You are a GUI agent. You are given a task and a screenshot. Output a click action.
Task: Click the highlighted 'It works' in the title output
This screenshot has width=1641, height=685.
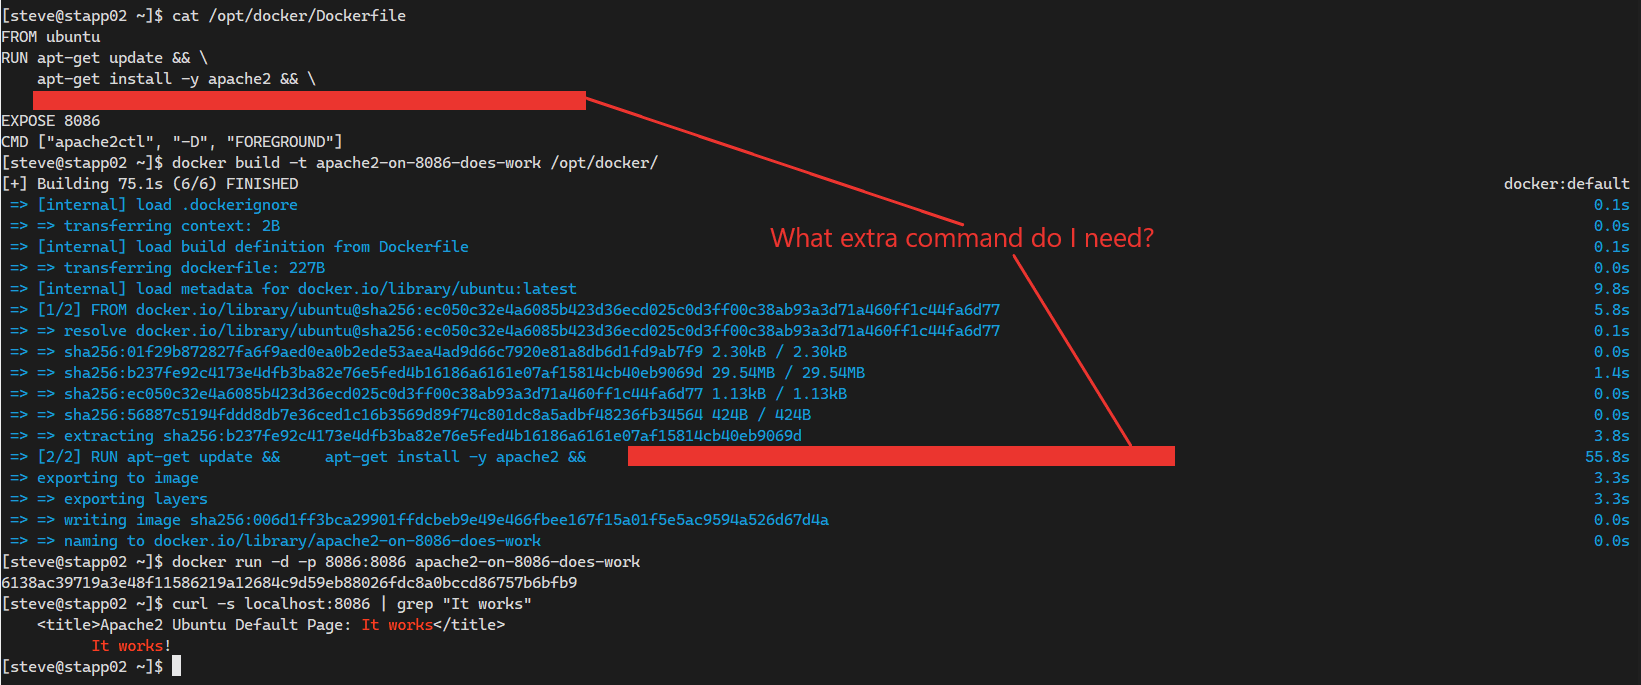click(x=397, y=625)
